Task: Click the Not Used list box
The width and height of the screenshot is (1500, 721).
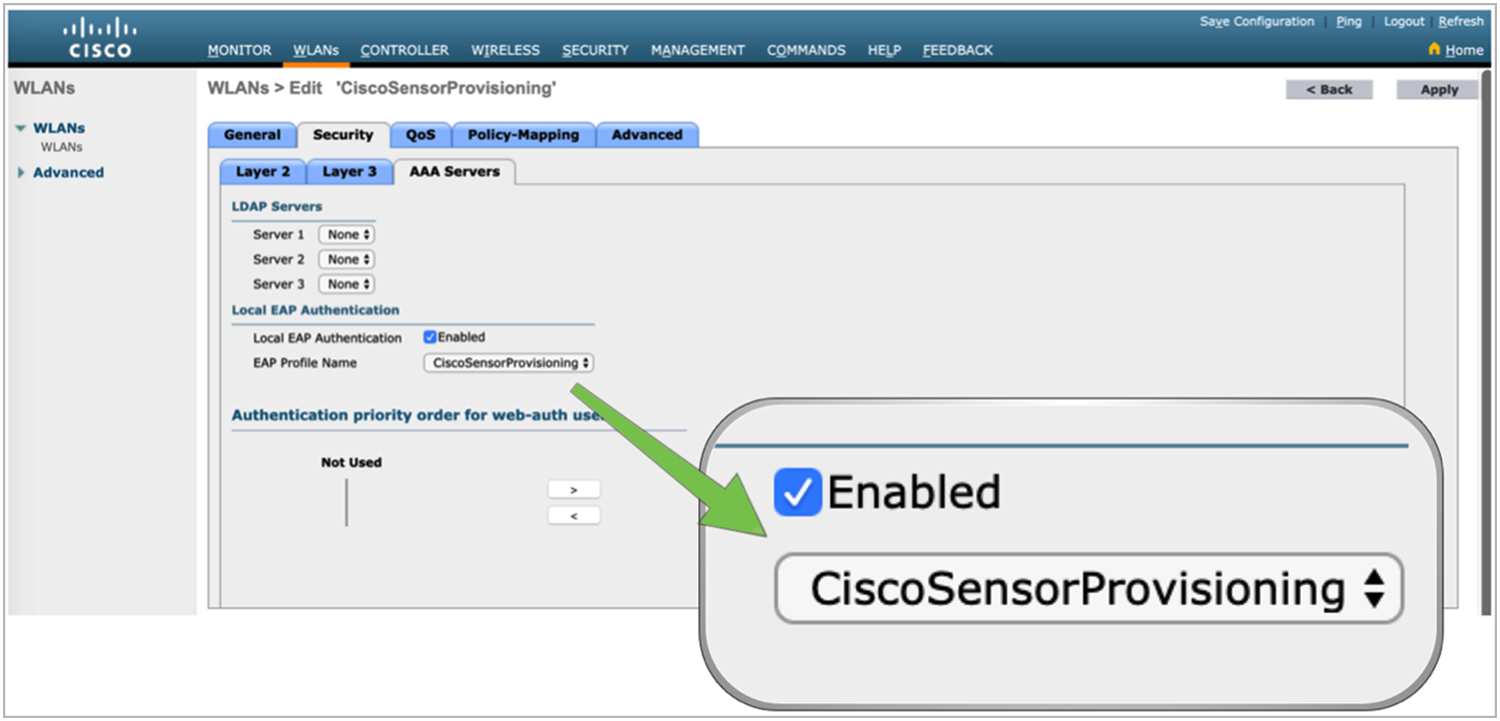Action: click(x=347, y=502)
